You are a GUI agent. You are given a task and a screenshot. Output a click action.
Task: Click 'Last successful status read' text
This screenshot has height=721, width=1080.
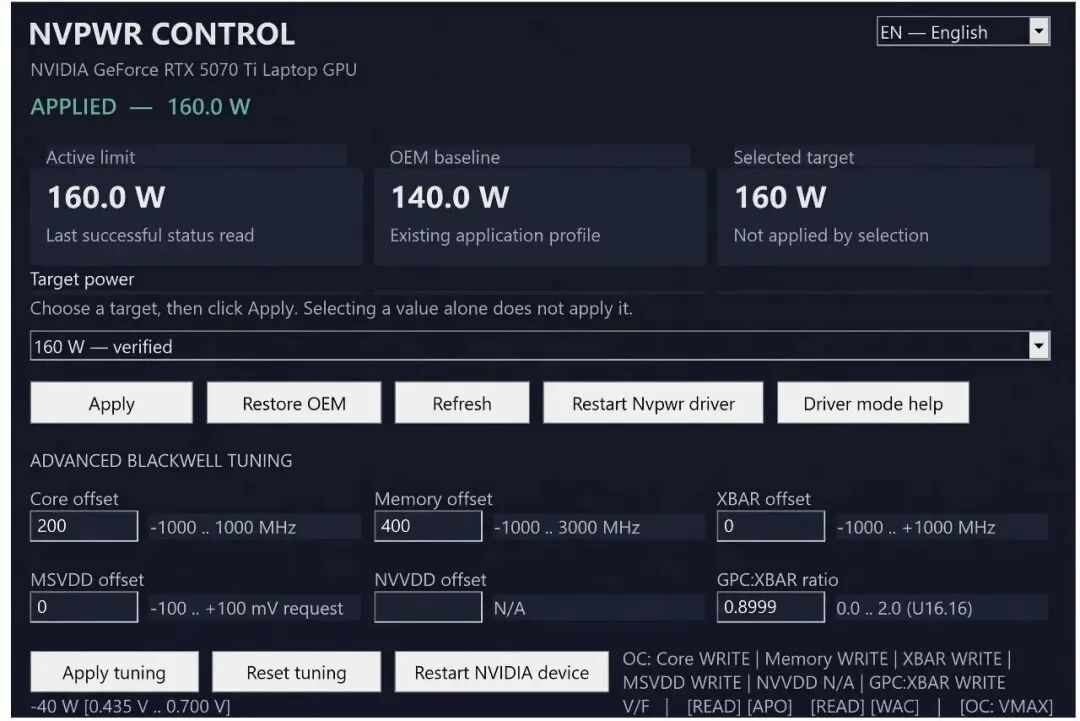(x=150, y=236)
